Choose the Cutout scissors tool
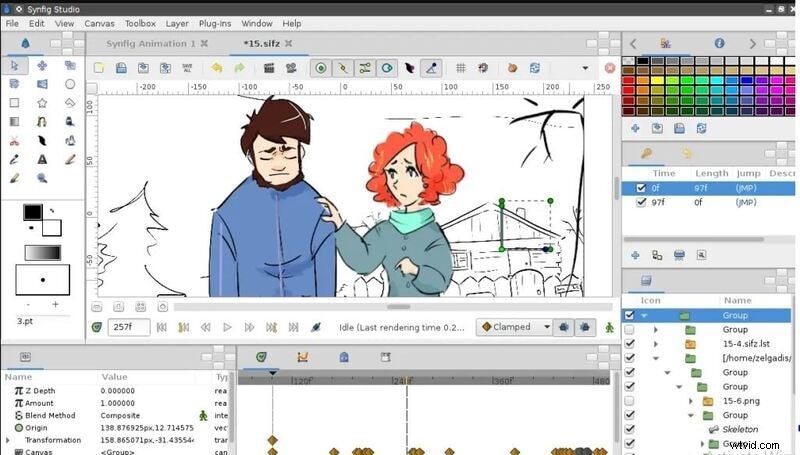Image resolution: width=800 pixels, height=455 pixels. 14,141
